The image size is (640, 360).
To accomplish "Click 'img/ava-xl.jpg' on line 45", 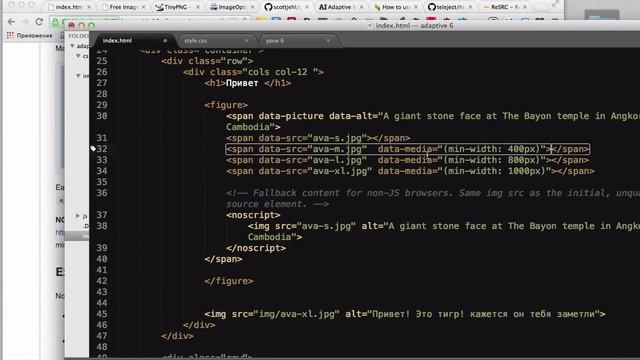I will coord(297,314).
